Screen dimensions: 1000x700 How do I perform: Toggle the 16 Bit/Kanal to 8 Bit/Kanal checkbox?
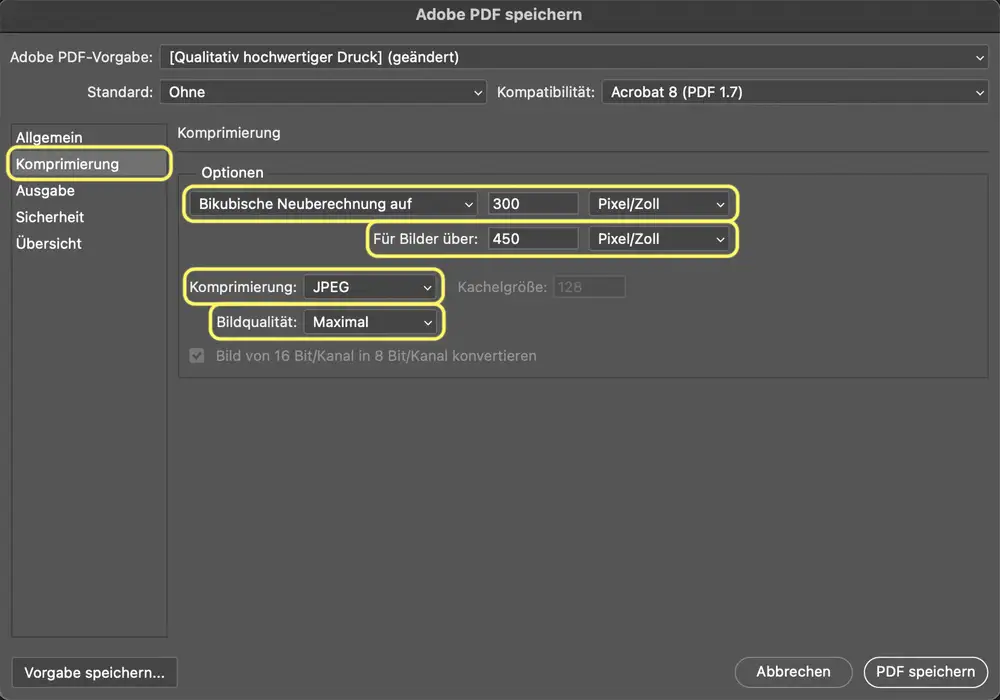click(x=197, y=356)
